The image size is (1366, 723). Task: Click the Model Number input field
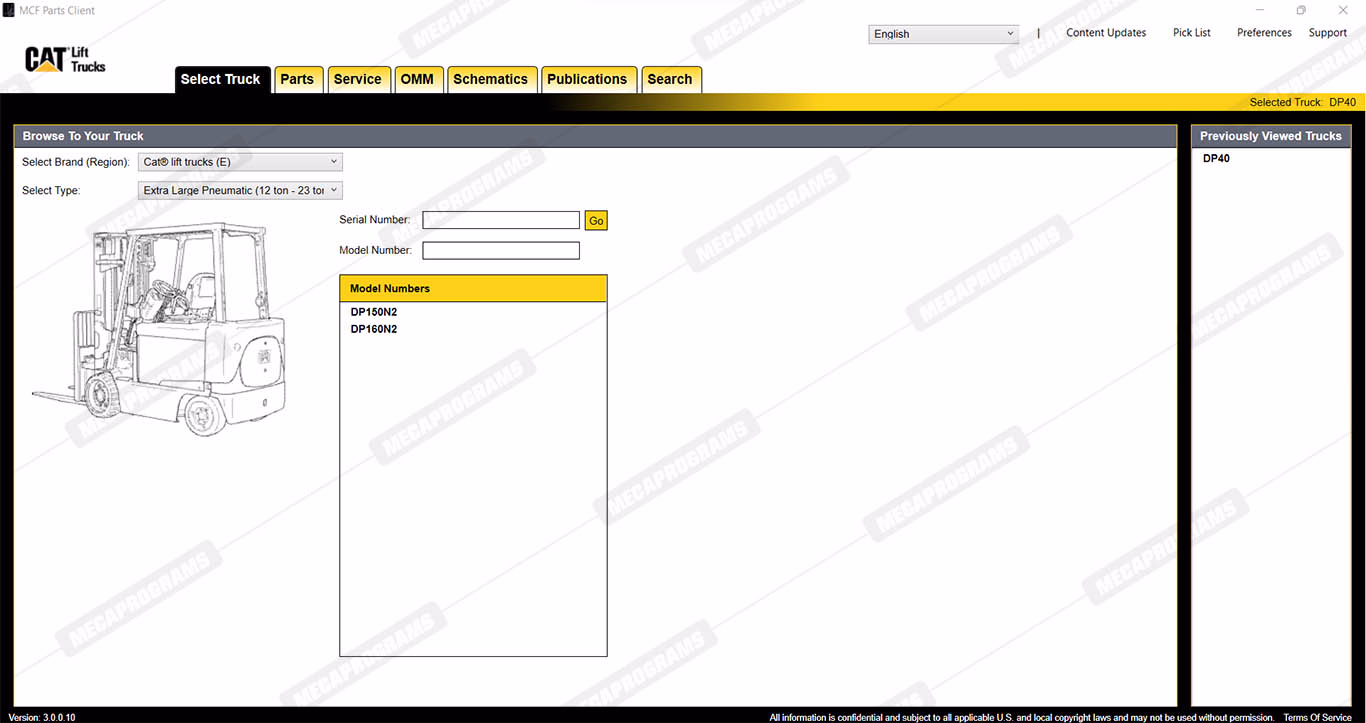pyautogui.click(x=500, y=251)
